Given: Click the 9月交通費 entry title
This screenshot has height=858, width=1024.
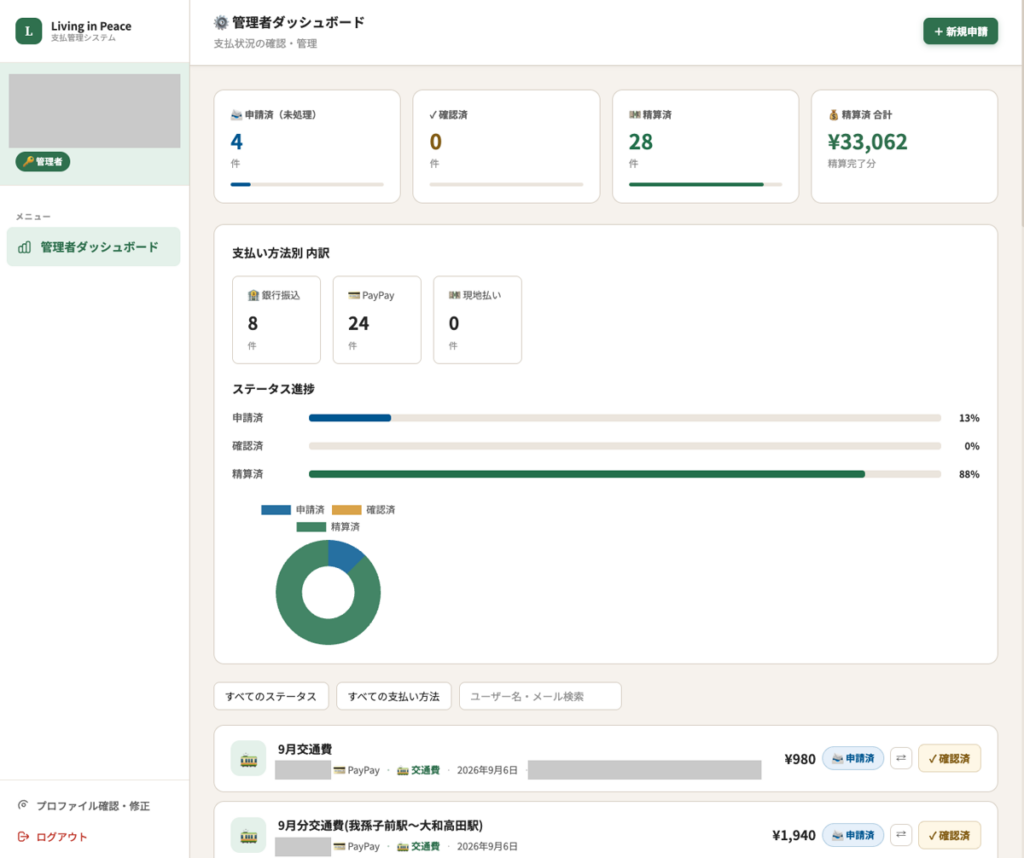Looking at the screenshot, I should [x=305, y=749].
